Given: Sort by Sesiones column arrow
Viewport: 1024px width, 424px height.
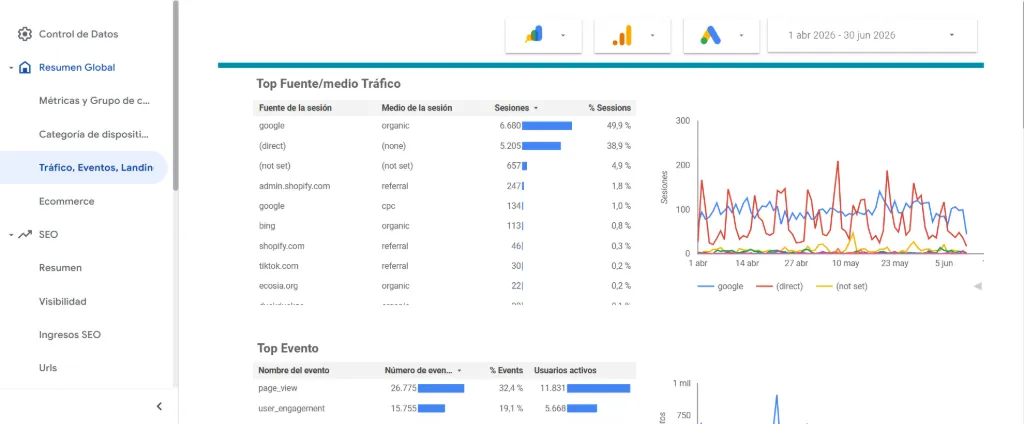Looking at the screenshot, I should 536,108.
